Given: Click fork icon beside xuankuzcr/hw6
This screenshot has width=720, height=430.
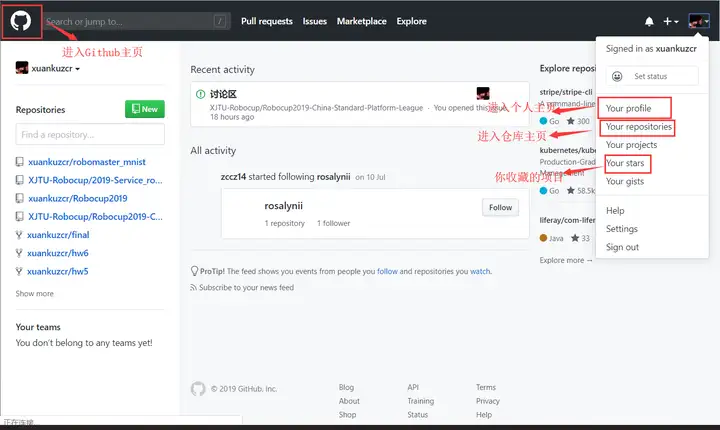Looking at the screenshot, I should [19, 253].
